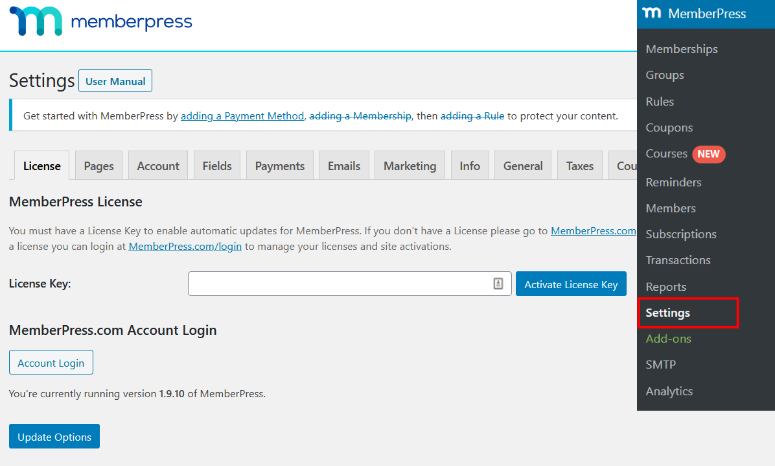The image size is (775, 466).
Task: Open Coupons in the sidebar
Action: 669,127
